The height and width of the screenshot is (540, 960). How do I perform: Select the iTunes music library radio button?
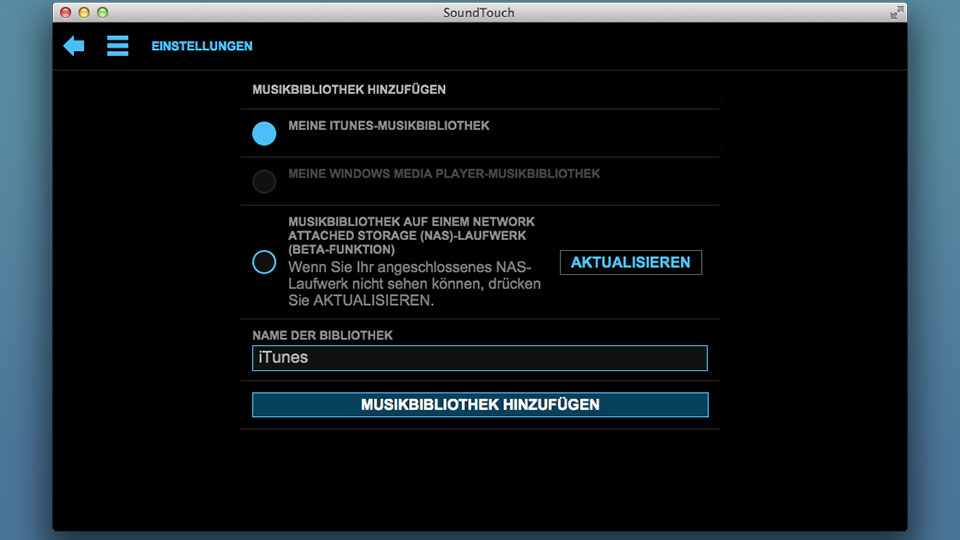click(264, 133)
